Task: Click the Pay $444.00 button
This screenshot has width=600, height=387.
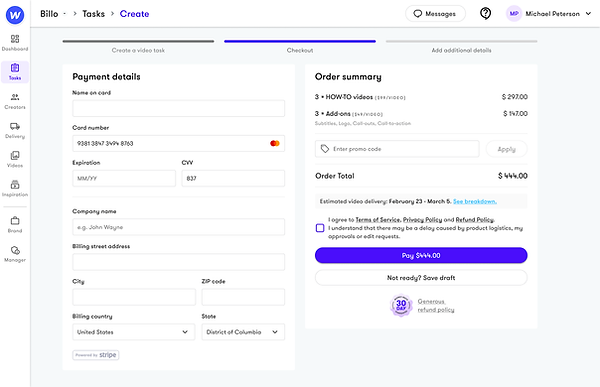Action: click(421, 255)
